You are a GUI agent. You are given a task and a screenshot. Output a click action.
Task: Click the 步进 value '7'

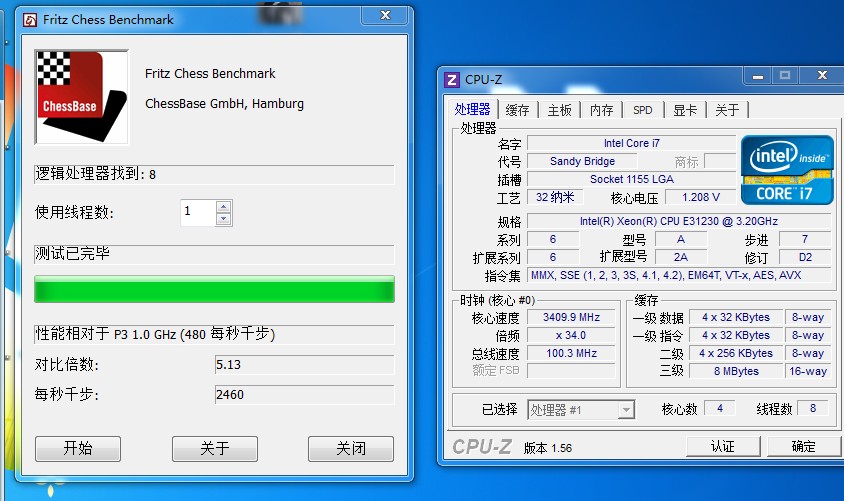[x=805, y=239]
